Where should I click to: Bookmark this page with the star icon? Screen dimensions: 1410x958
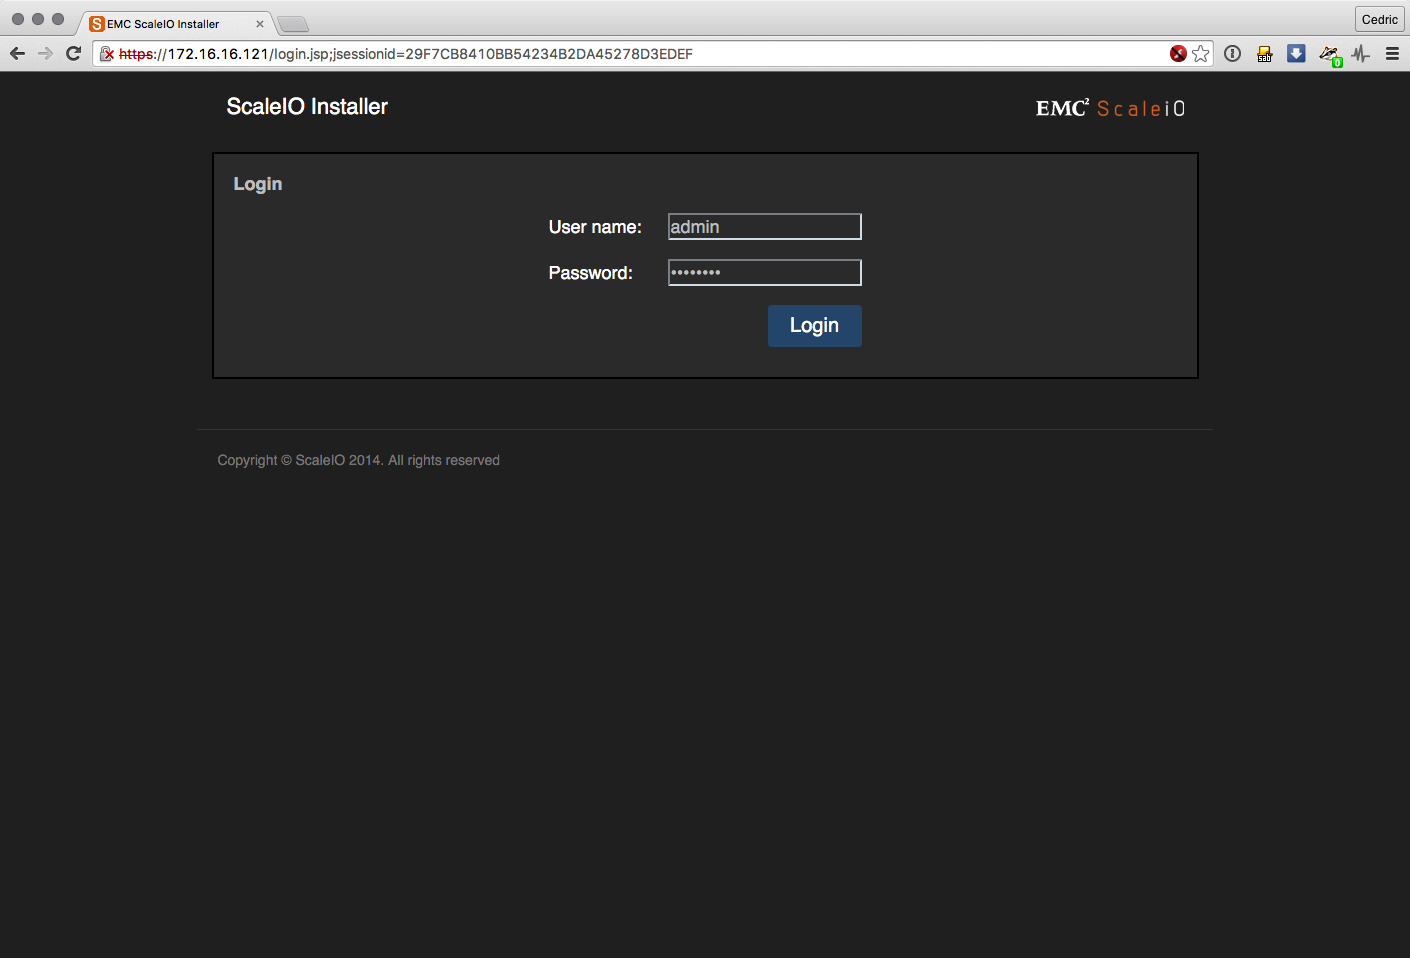pyautogui.click(x=1201, y=54)
